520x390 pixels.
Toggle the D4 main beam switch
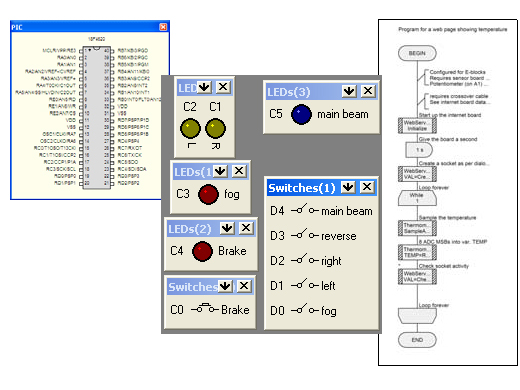coord(305,210)
